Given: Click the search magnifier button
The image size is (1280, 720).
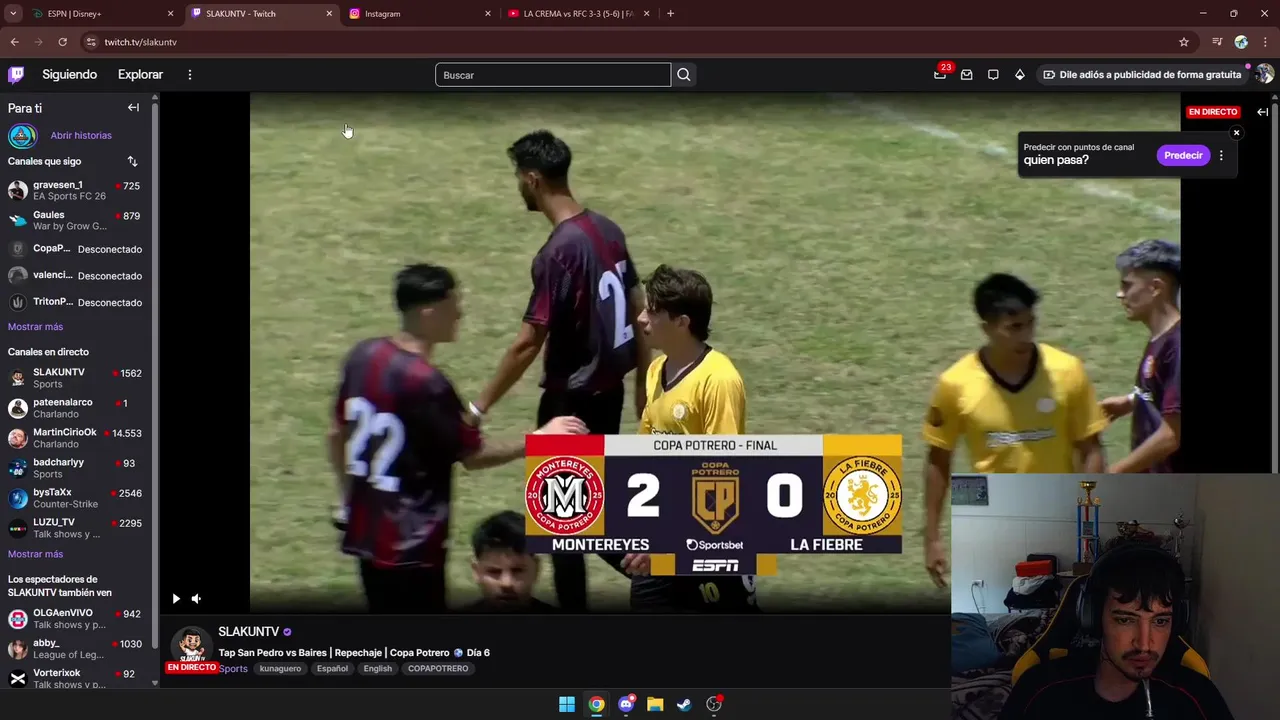Looking at the screenshot, I should 683,75.
